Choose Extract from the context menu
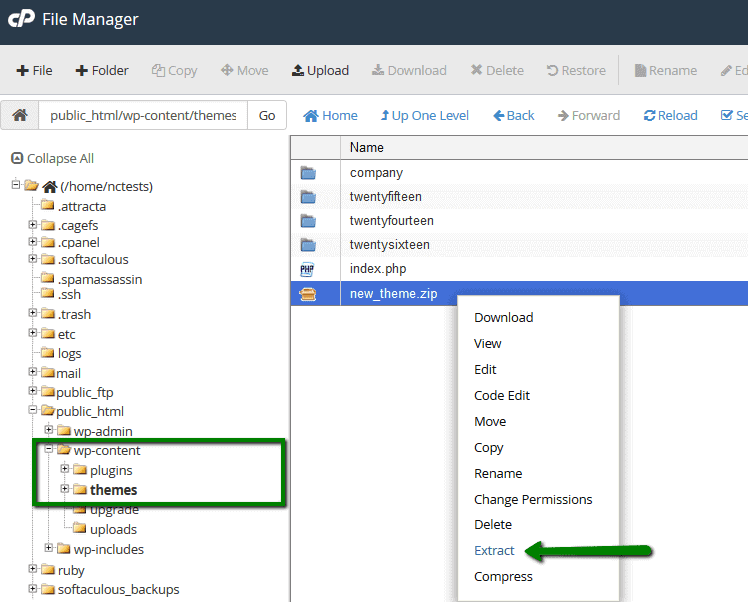This screenshot has height=602, width=748. pos(494,550)
